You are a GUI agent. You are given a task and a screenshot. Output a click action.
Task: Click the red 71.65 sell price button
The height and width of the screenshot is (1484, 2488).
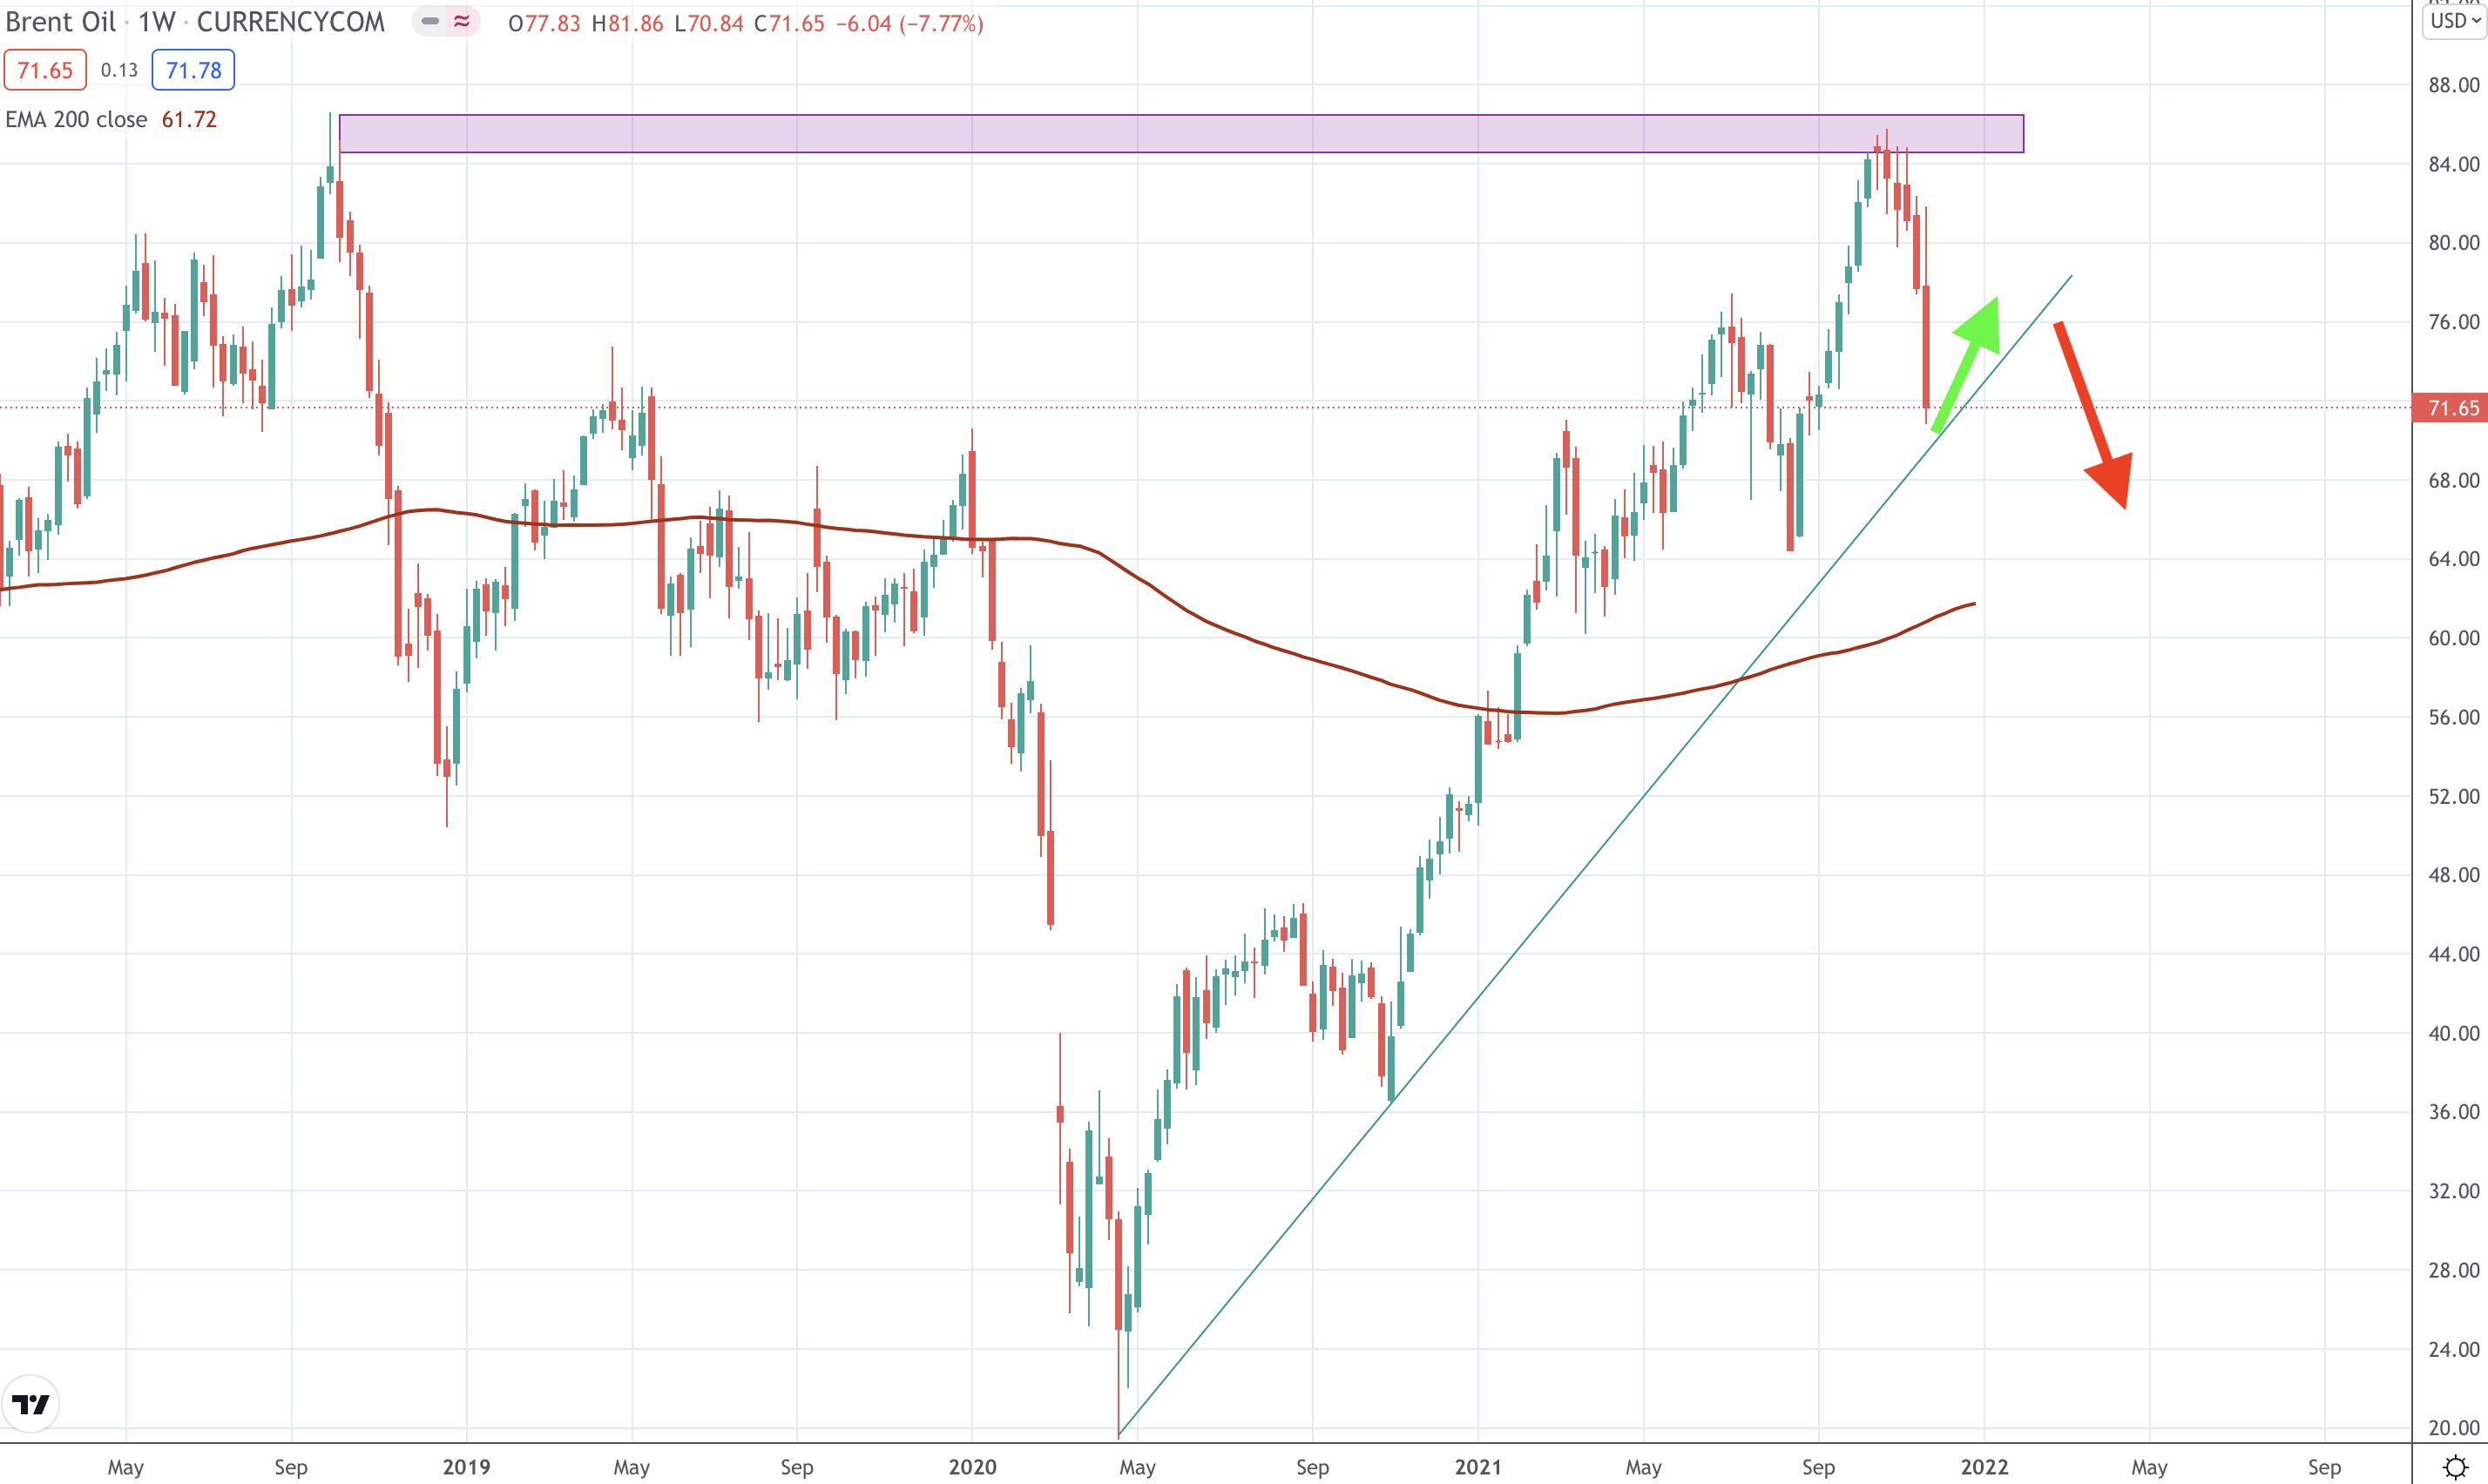45,70
